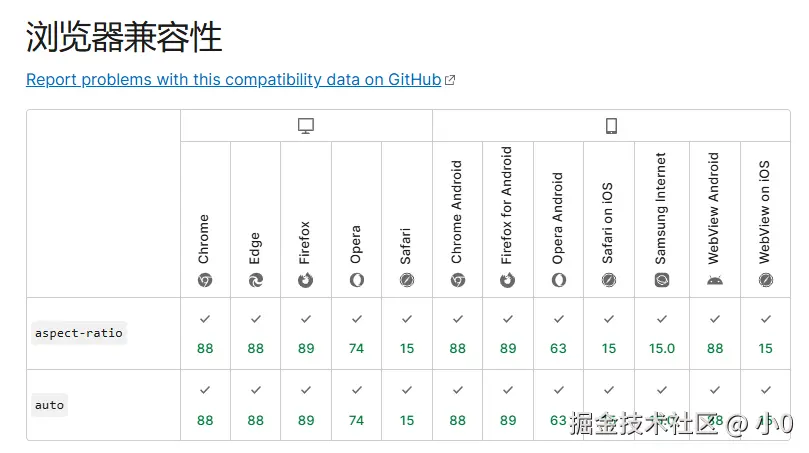This screenshot has width=809, height=453.
Task: Click the Opera browser icon
Action: (356, 281)
